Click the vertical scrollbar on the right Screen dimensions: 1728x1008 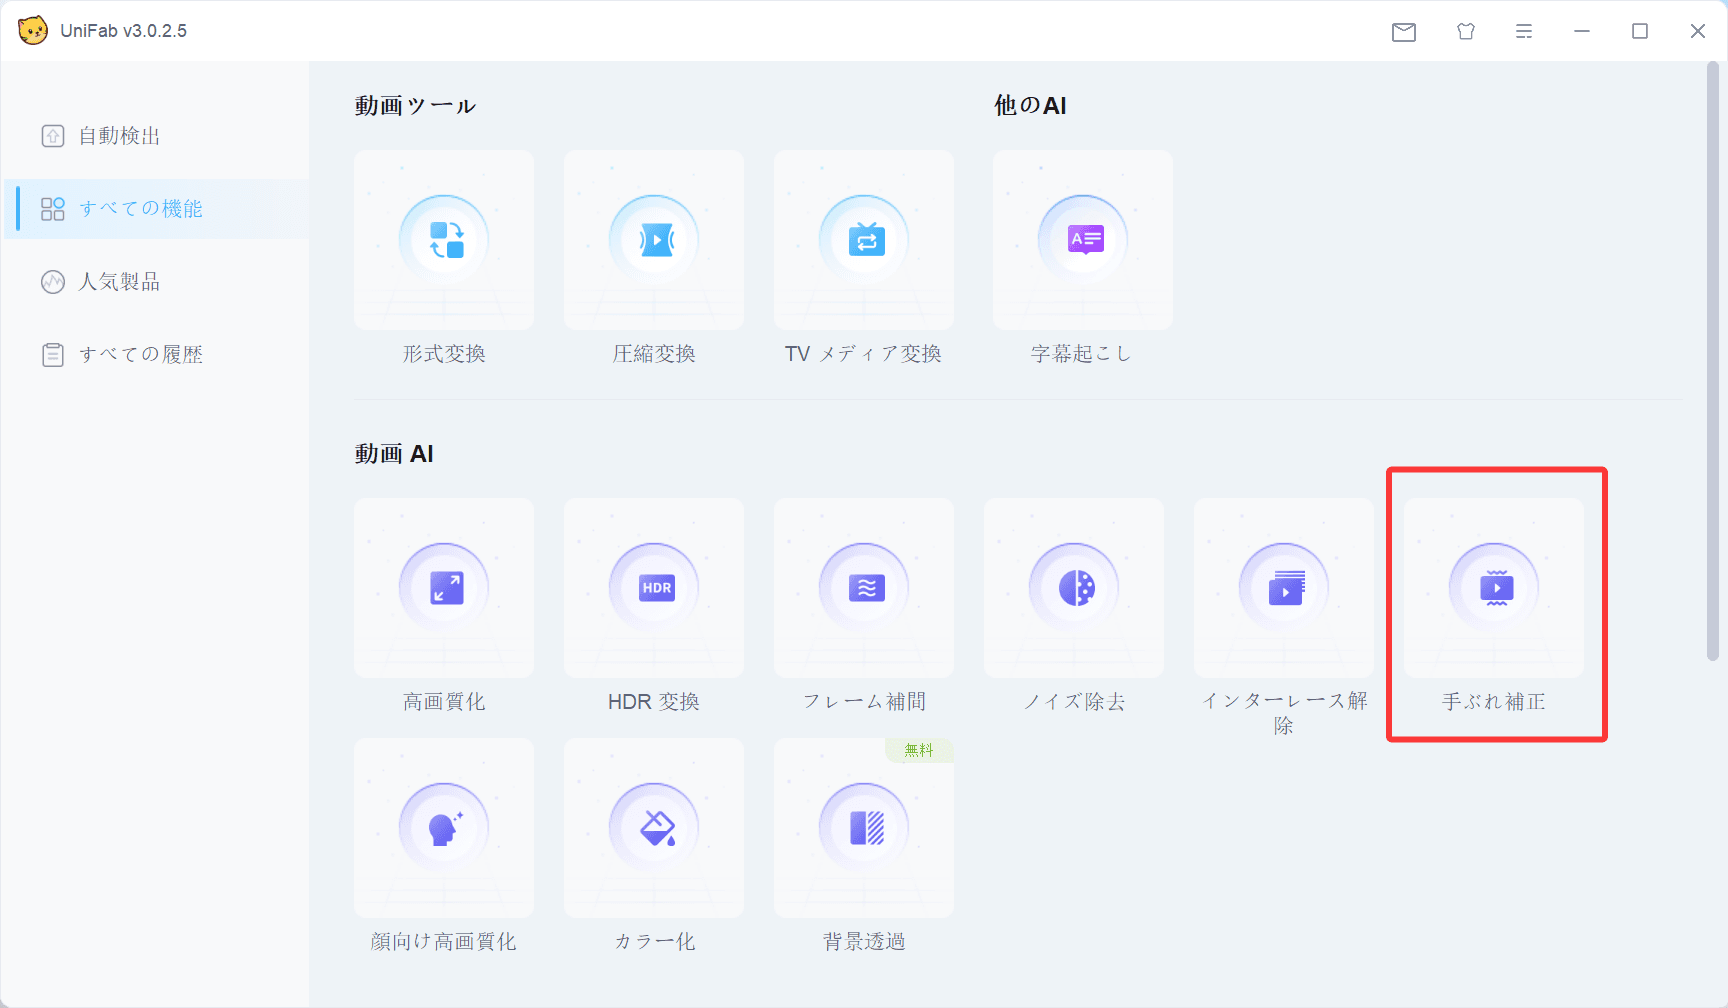pos(1712,360)
